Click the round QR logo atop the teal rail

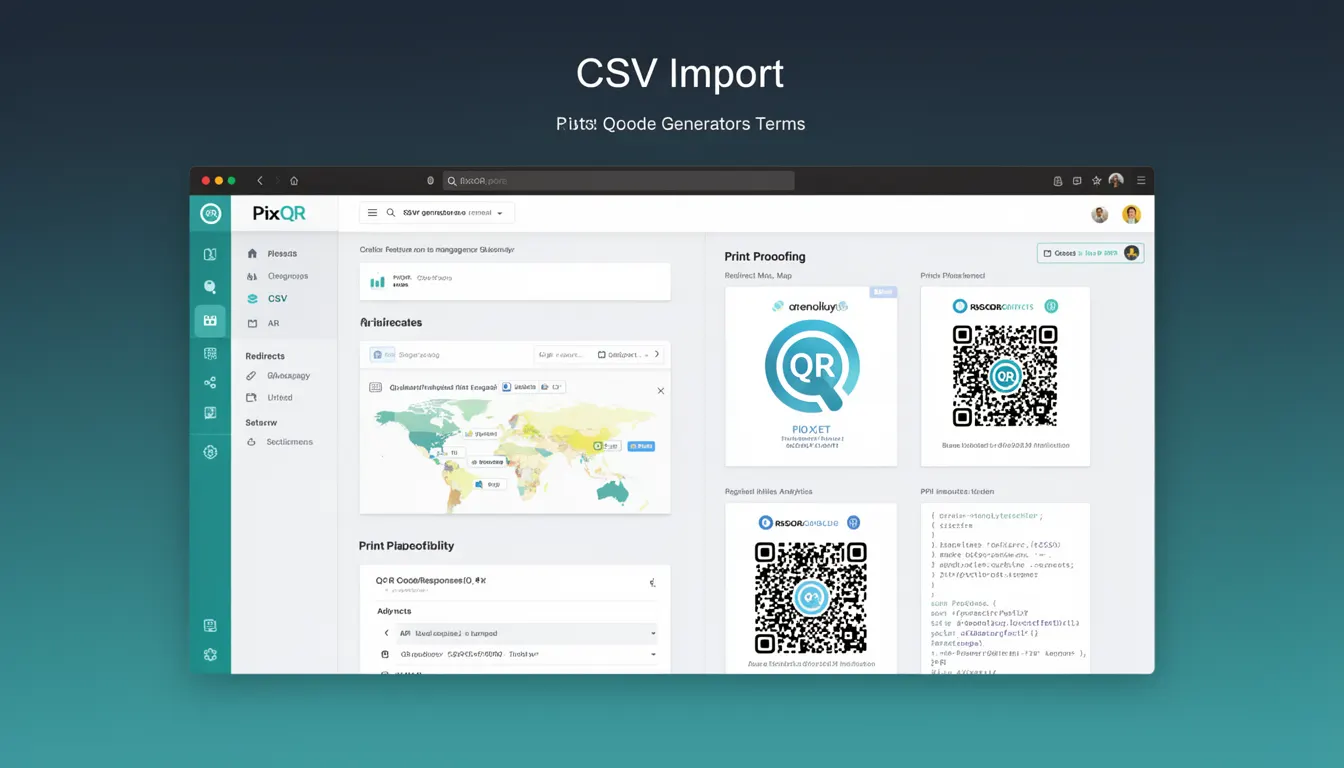pos(210,213)
